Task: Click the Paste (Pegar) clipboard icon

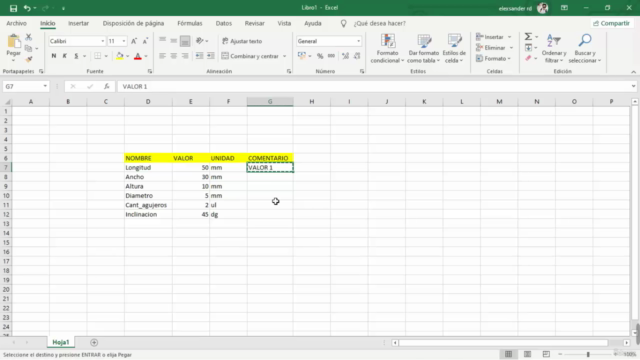Action: (x=13, y=41)
